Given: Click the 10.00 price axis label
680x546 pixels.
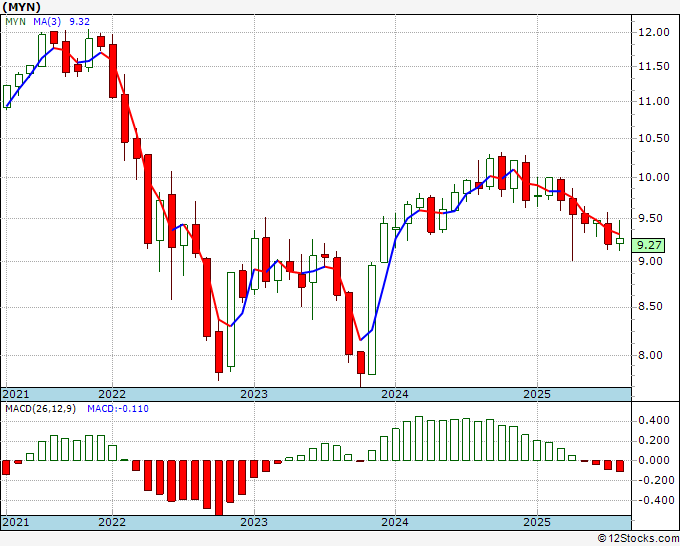Looking at the screenshot, I should [654, 177].
